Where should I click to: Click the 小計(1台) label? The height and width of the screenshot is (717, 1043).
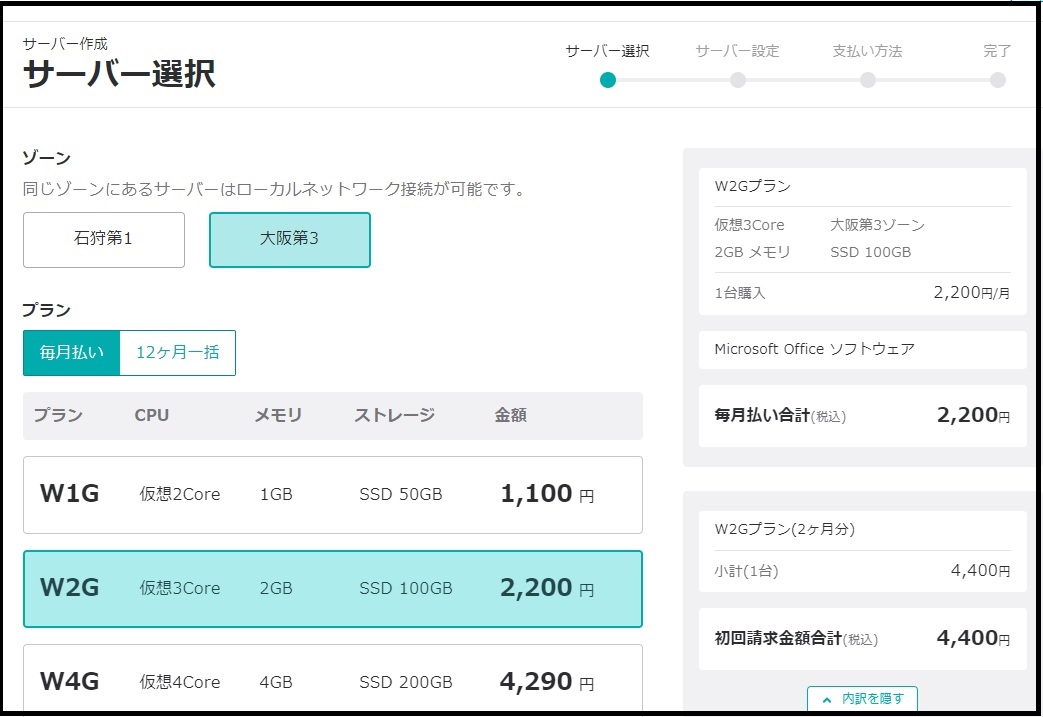tap(746, 571)
